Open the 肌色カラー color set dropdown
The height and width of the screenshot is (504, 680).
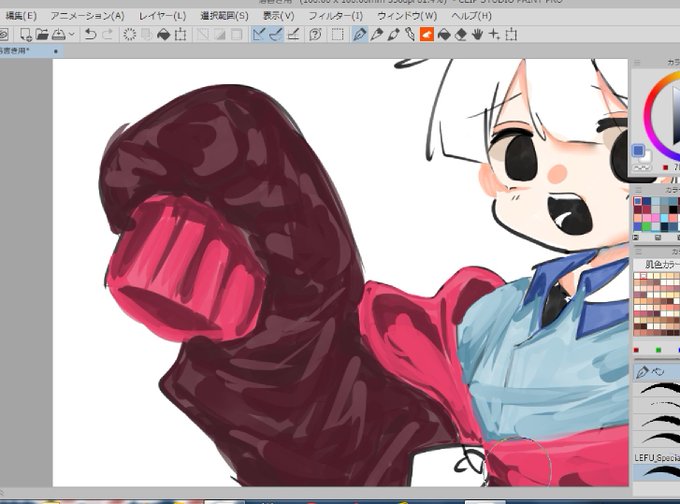(x=657, y=264)
